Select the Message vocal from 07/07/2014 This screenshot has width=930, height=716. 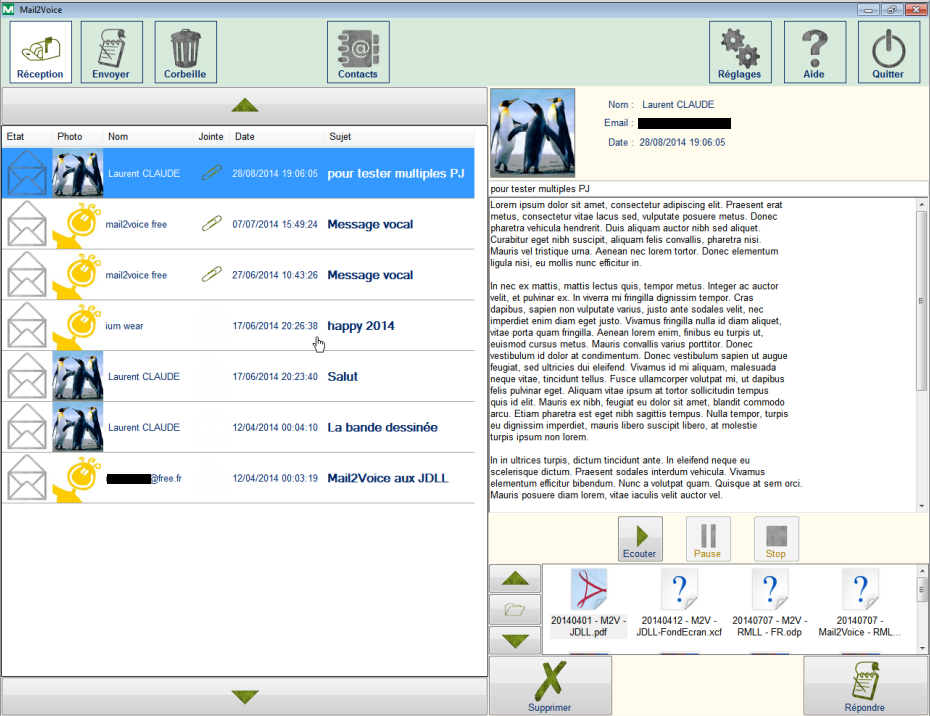[x=238, y=224]
